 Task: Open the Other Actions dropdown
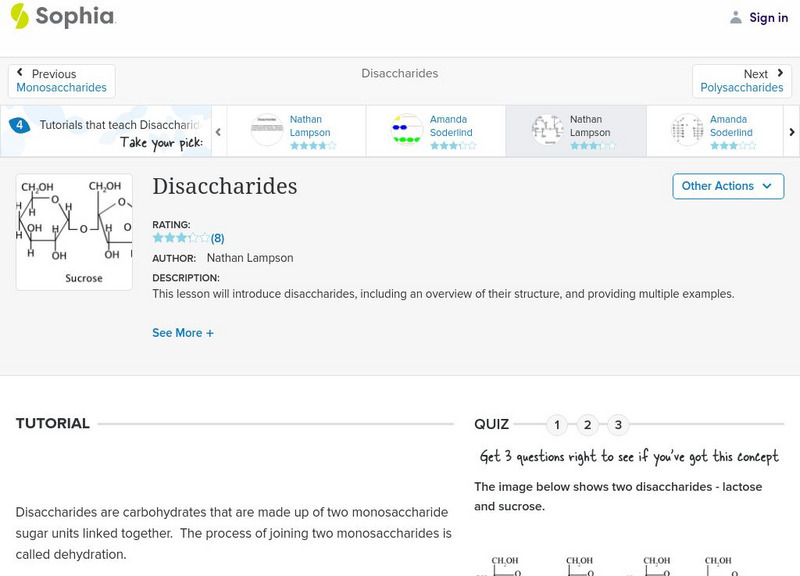(728, 186)
